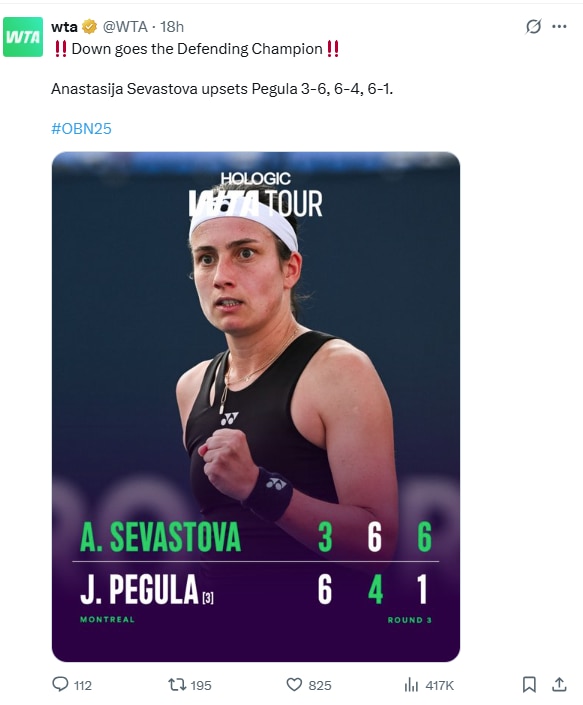Open the three-dot more options menu
This screenshot has width=583, height=705.
(559, 27)
